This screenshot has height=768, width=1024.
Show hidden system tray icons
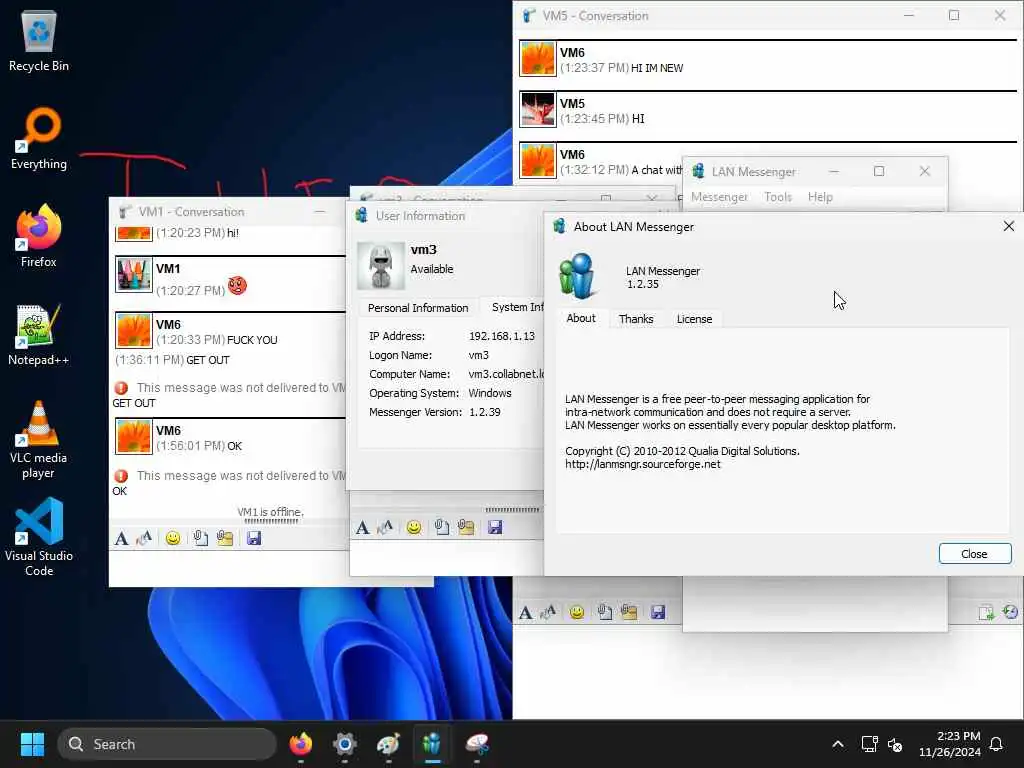point(838,744)
